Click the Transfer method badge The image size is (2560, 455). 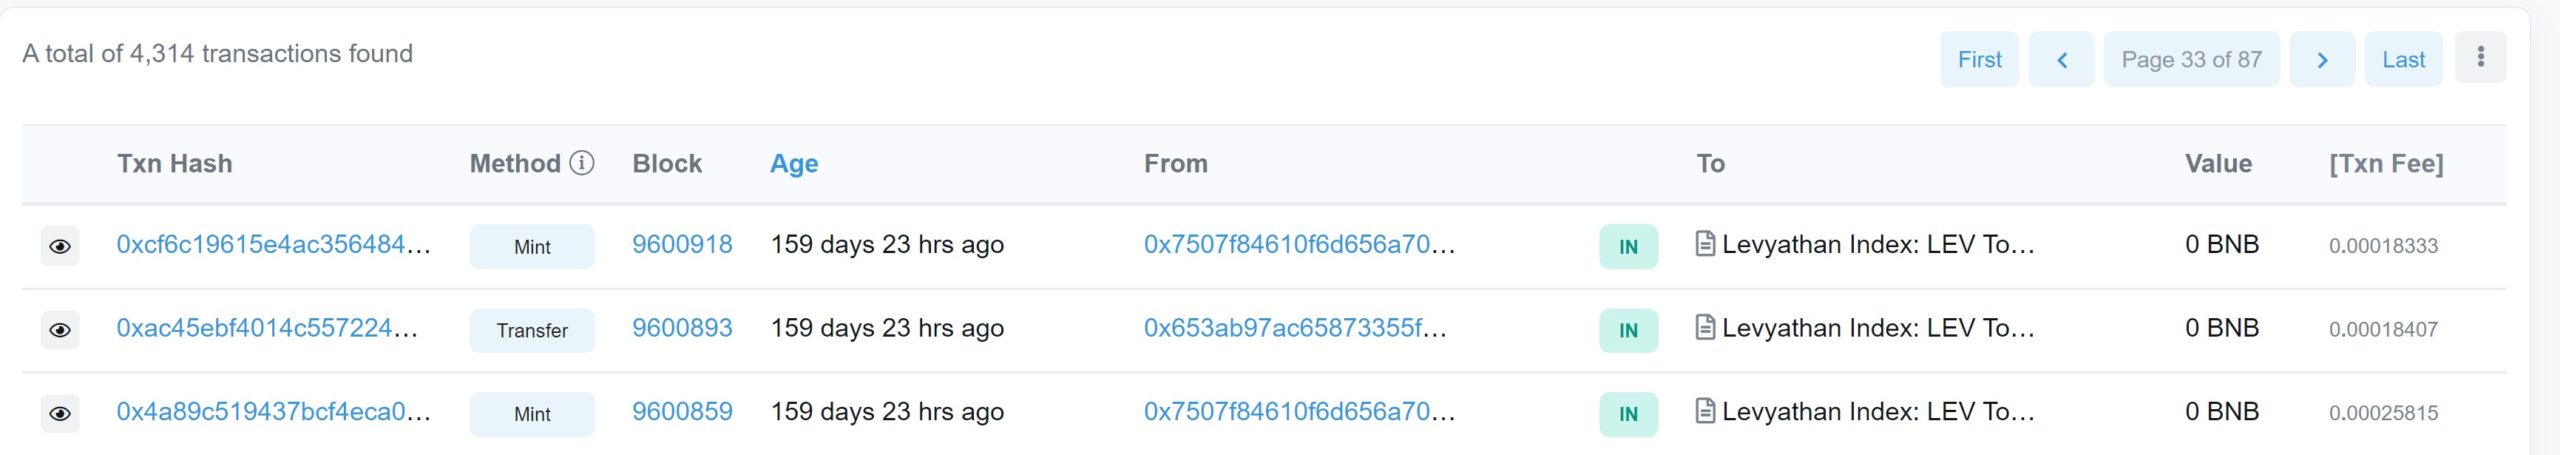[532, 331]
